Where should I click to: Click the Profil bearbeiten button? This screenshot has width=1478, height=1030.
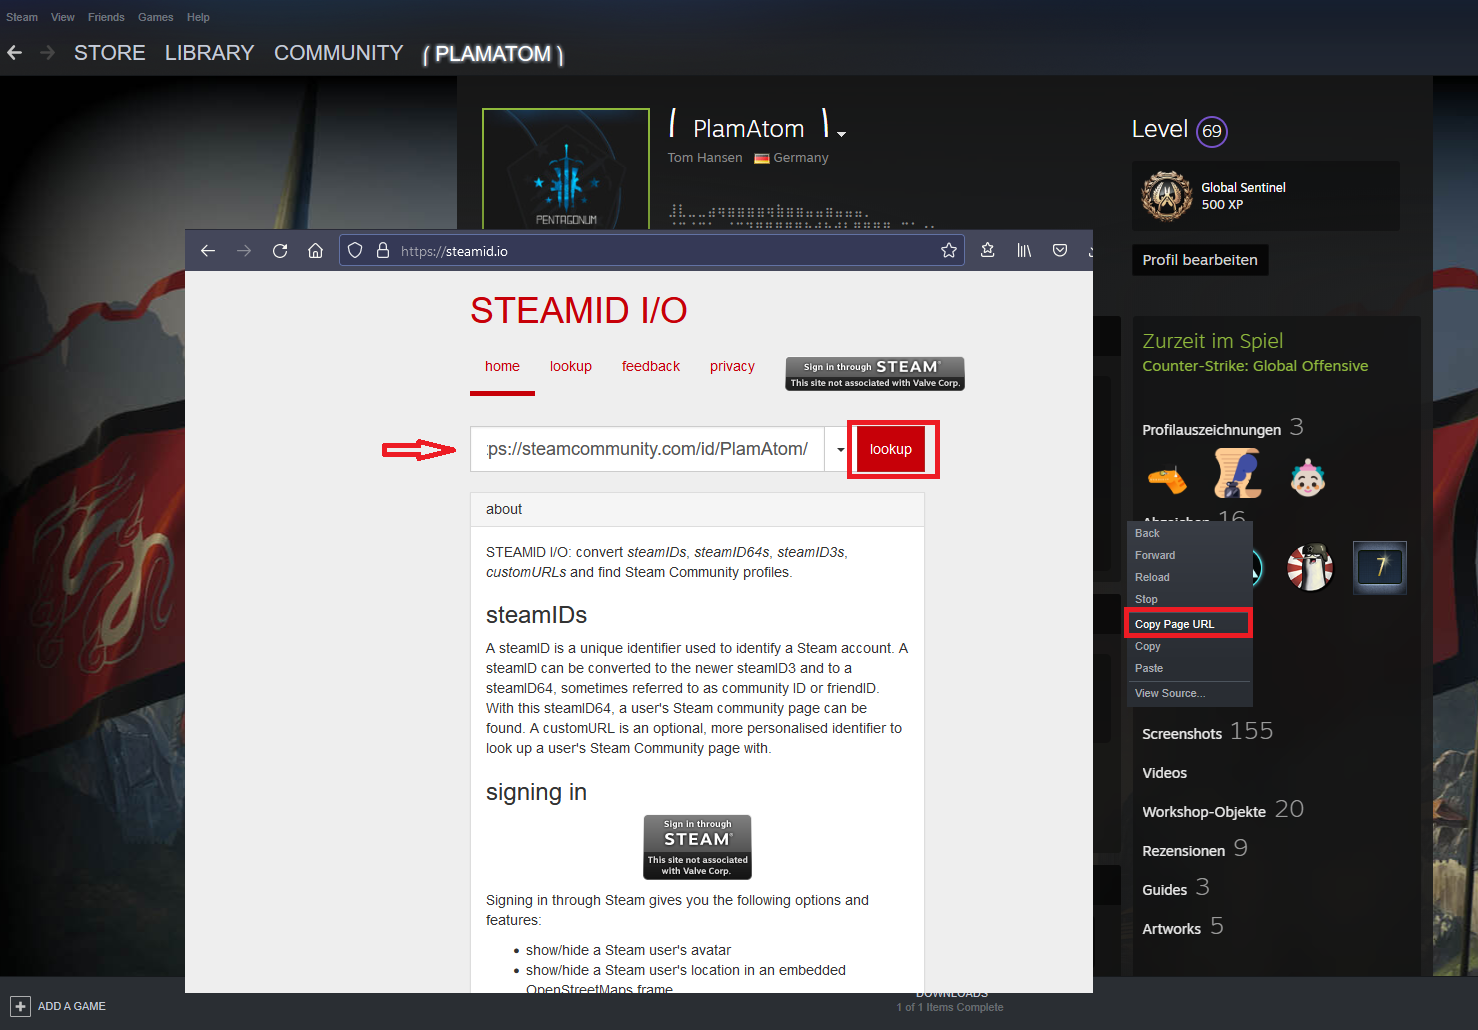coord(1200,260)
